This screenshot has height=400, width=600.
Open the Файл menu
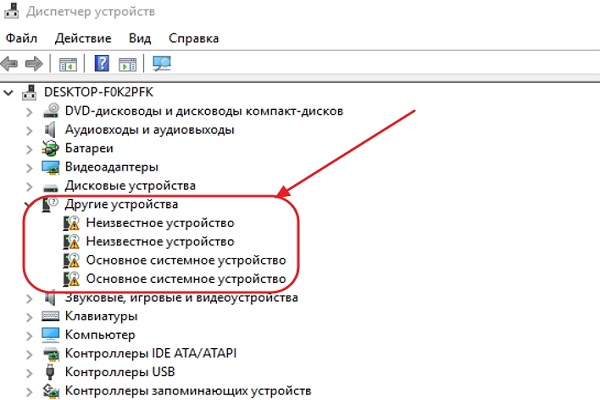click(x=21, y=38)
